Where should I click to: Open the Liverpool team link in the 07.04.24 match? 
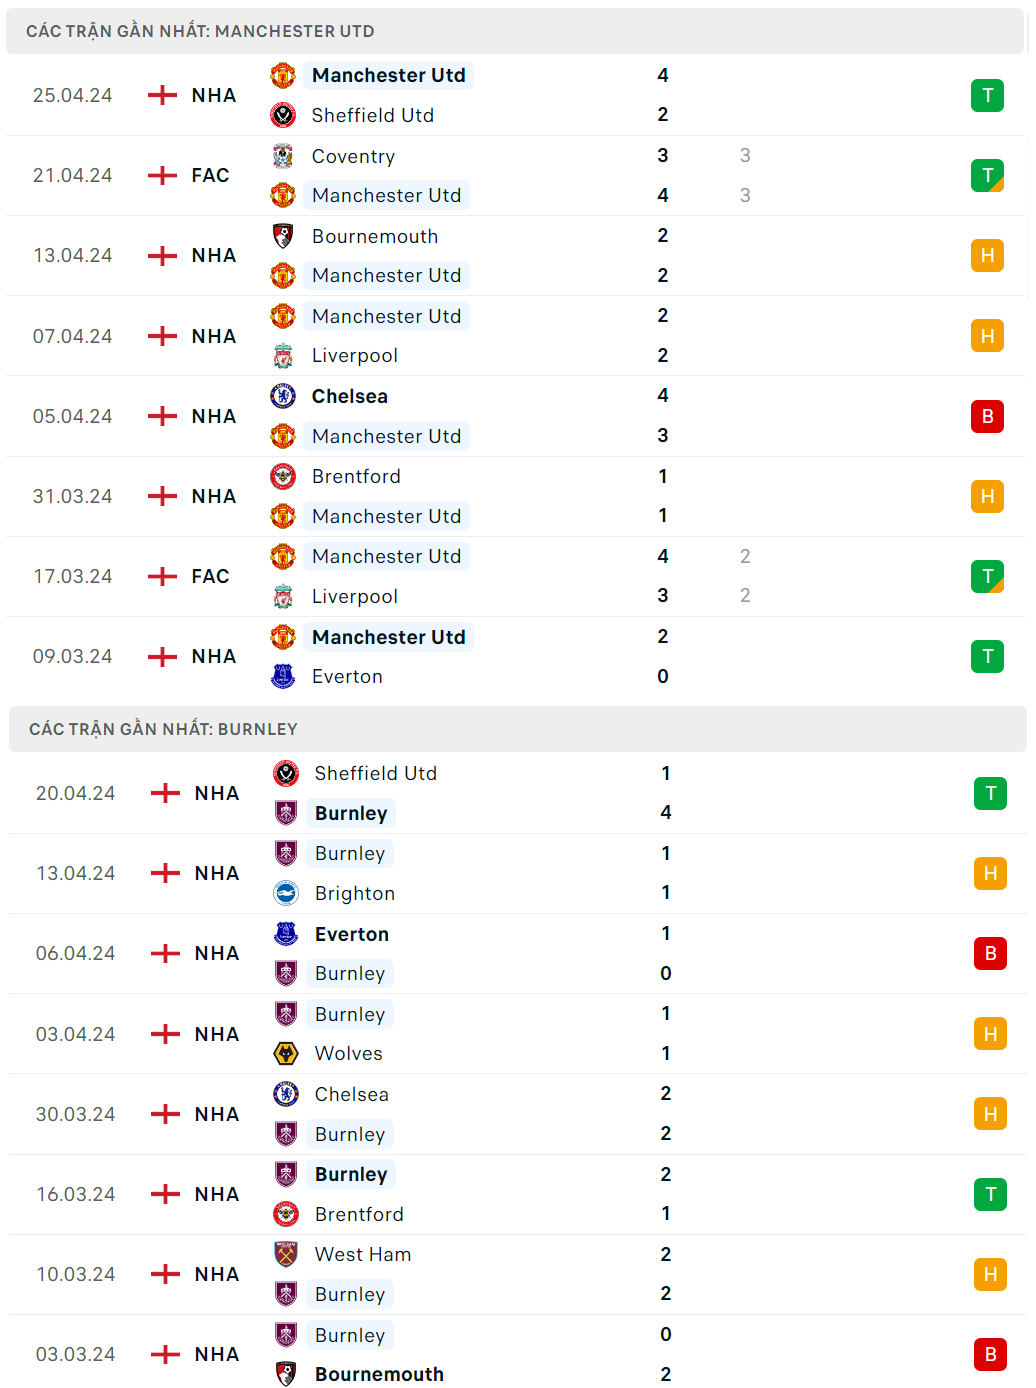tap(355, 356)
